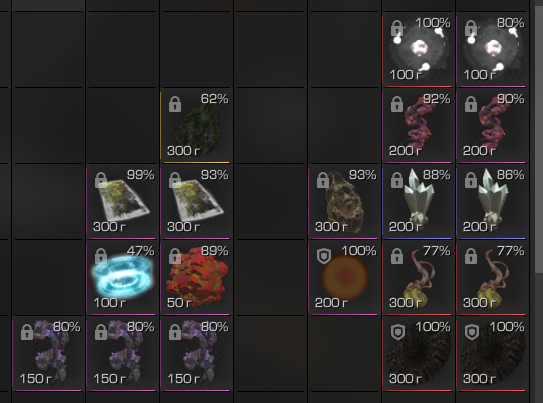543x403 pixels.
Task: Select the 100% white orb artifact
Action: (418, 50)
